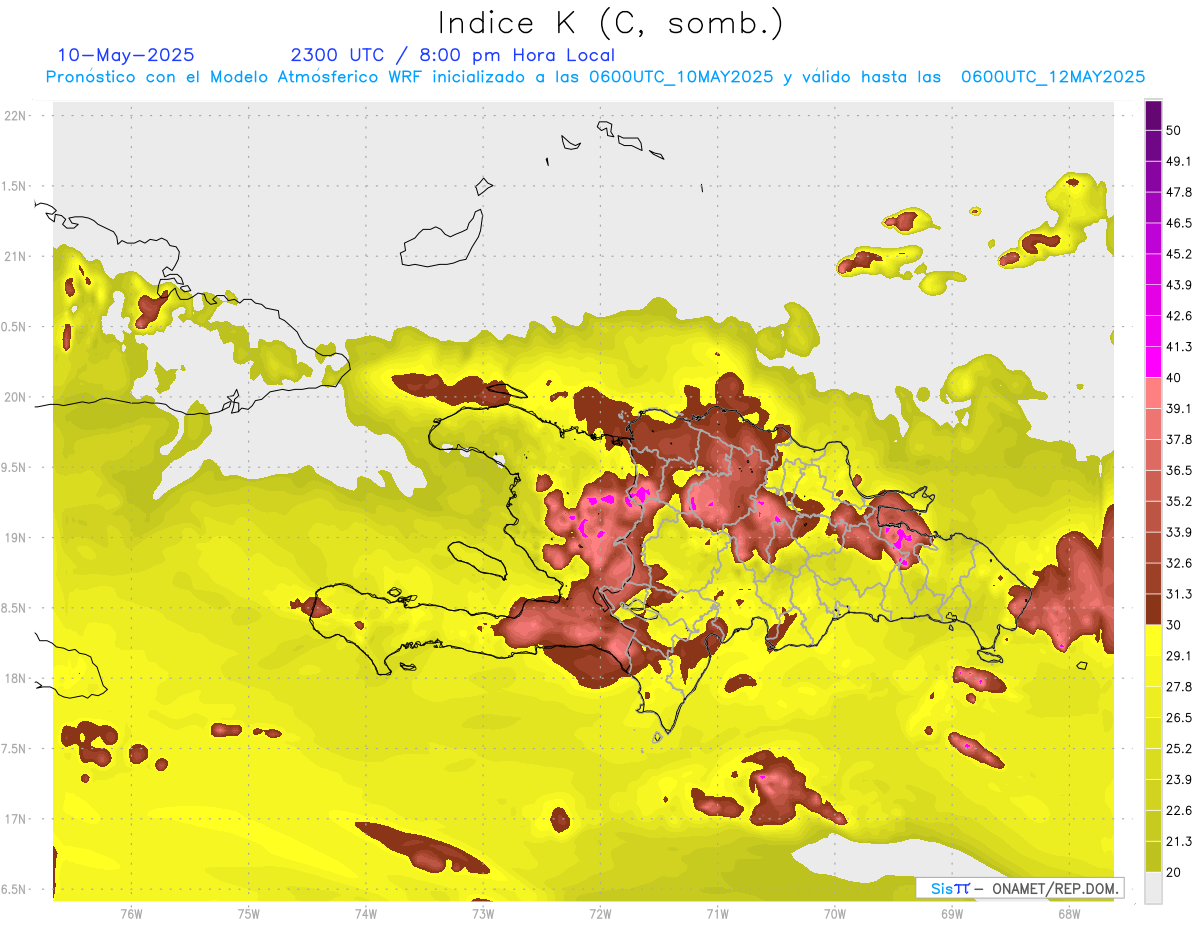
Task: Click the '21N' latitude axis label
Action: pyautogui.click(x=17, y=256)
